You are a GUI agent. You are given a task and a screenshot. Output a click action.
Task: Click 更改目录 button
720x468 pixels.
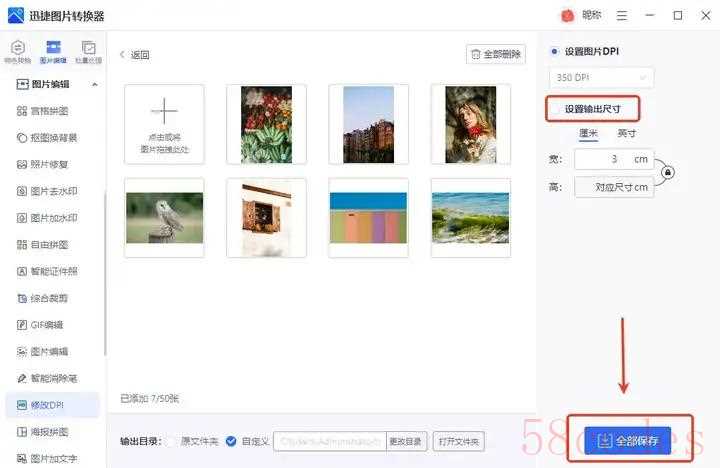click(406, 441)
